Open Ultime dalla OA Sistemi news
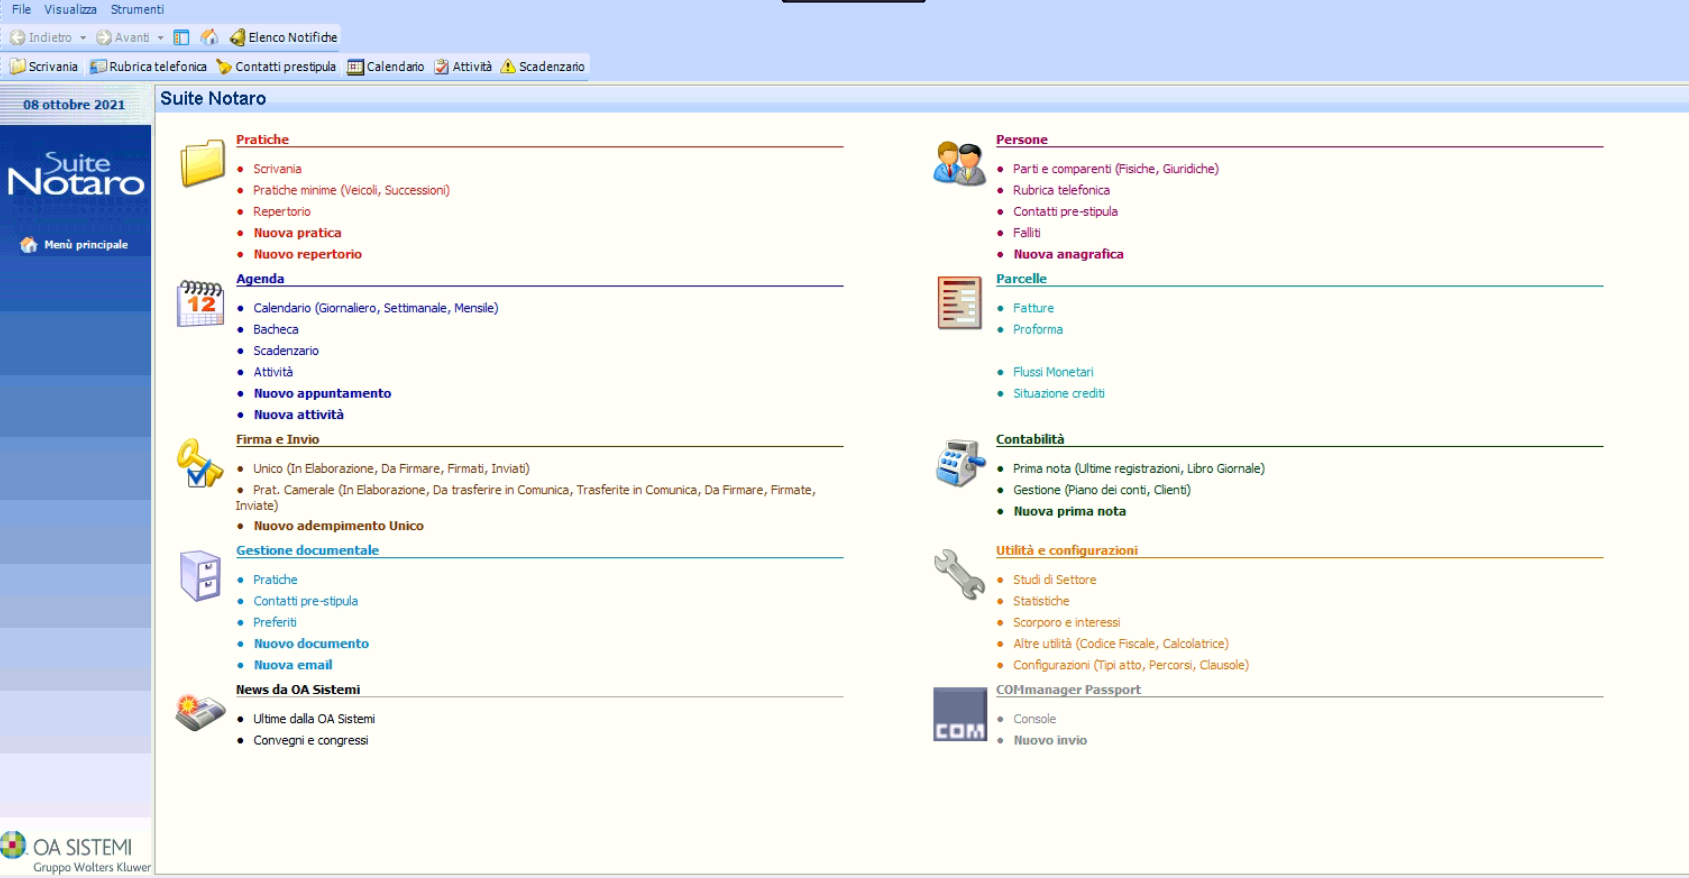The height and width of the screenshot is (878, 1689). [314, 719]
